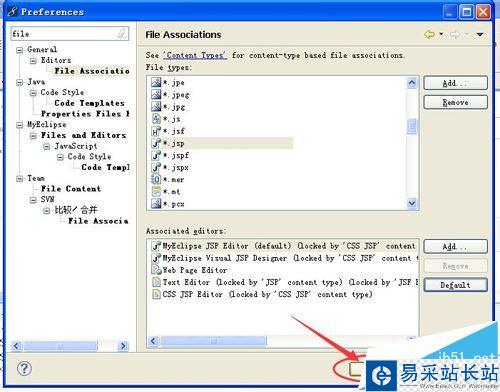Open the Content Types link
Screen dimensions: 500x392
pyautogui.click(x=195, y=55)
